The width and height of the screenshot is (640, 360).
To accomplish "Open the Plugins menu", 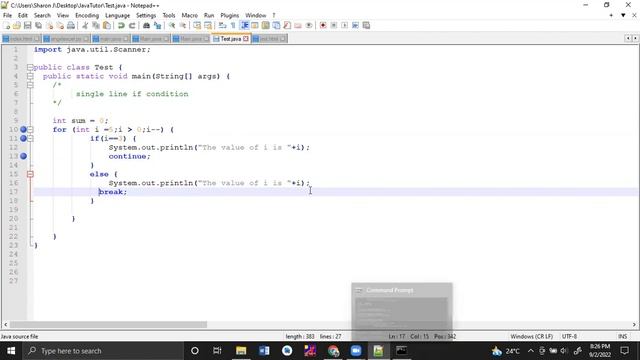I will tap(229, 15).
